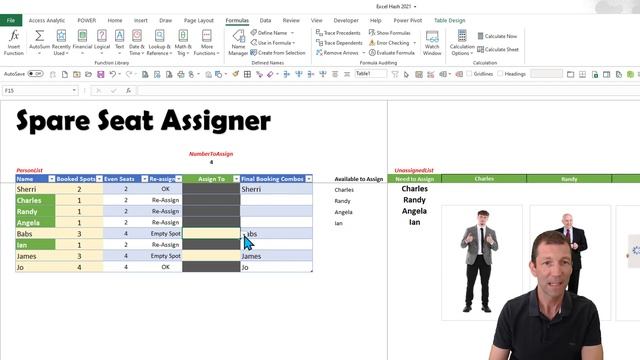Screen dimensions: 640x360
Task: Select Ian in the Need to Assign list
Action: pos(414,222)
